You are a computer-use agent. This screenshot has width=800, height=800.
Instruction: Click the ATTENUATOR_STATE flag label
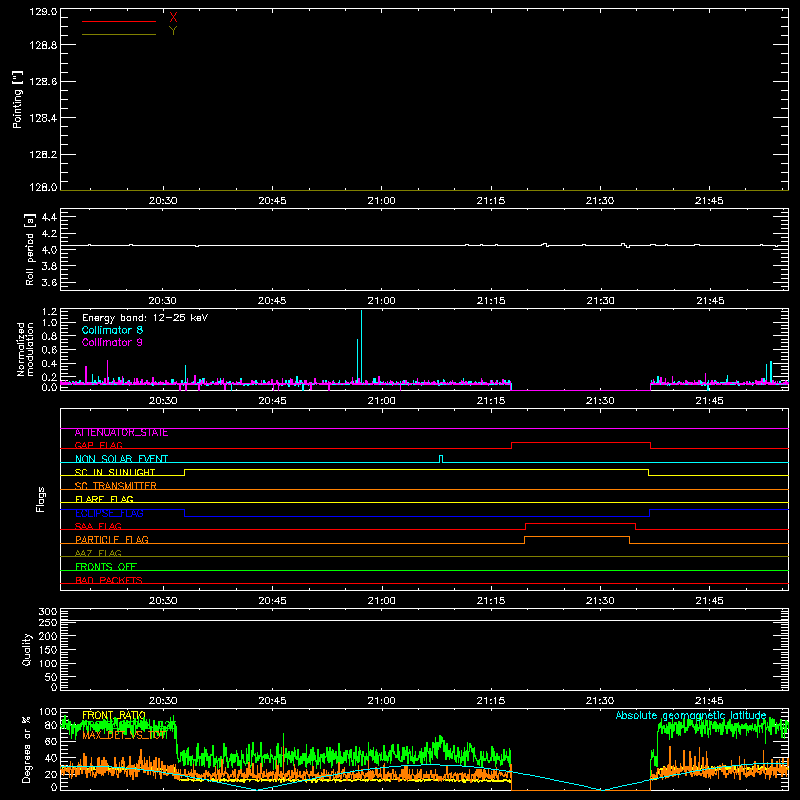pos(121,433)
